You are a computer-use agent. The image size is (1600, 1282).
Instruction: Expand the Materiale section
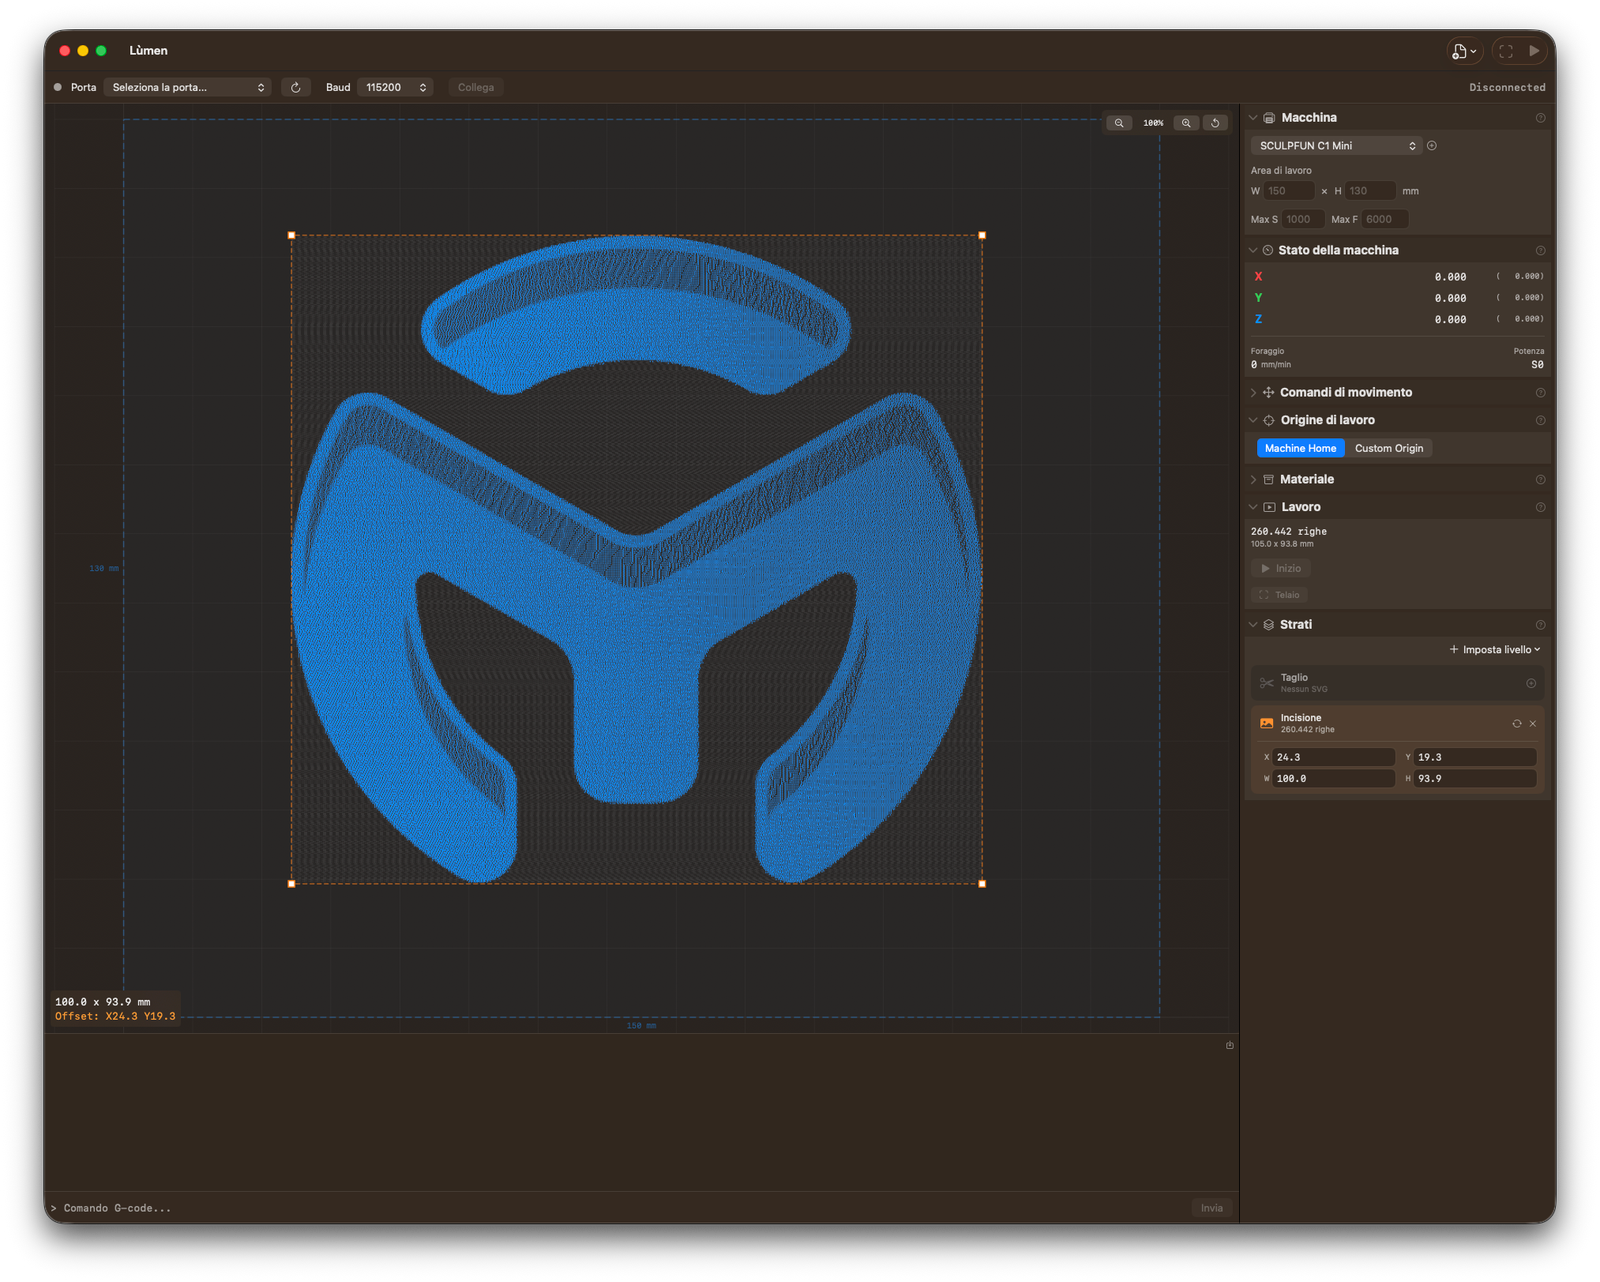click(1306, 480)
